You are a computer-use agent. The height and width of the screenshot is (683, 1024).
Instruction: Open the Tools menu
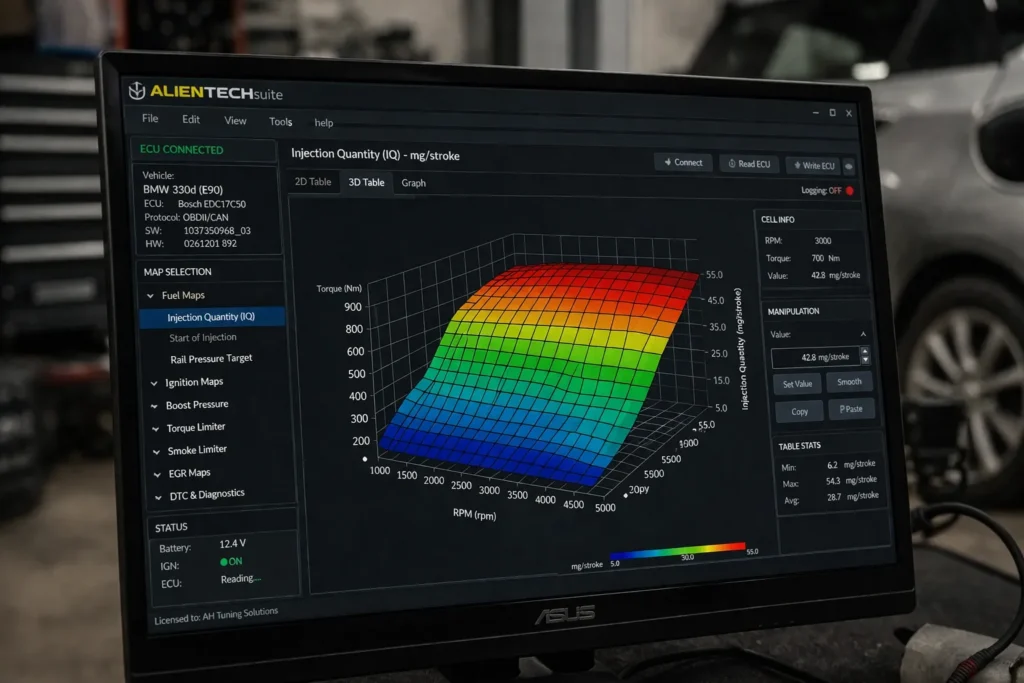point(280,121)
